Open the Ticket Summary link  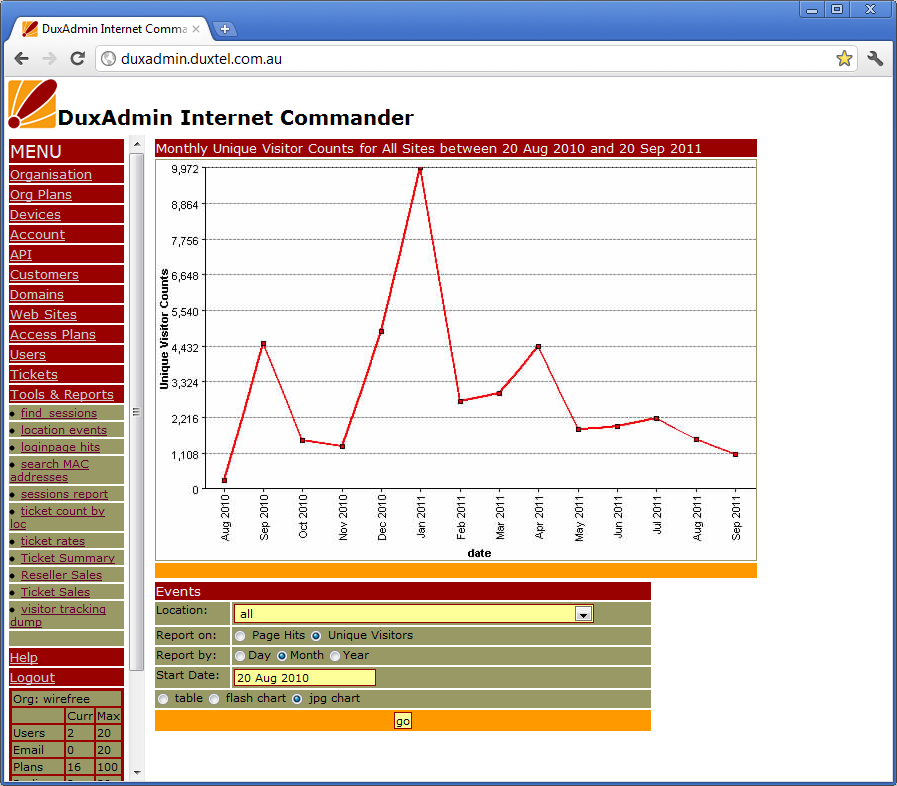[x=68, y=558]
